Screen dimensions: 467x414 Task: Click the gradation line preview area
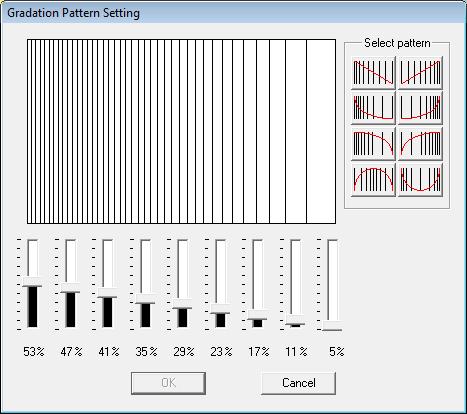click(181, 131)
